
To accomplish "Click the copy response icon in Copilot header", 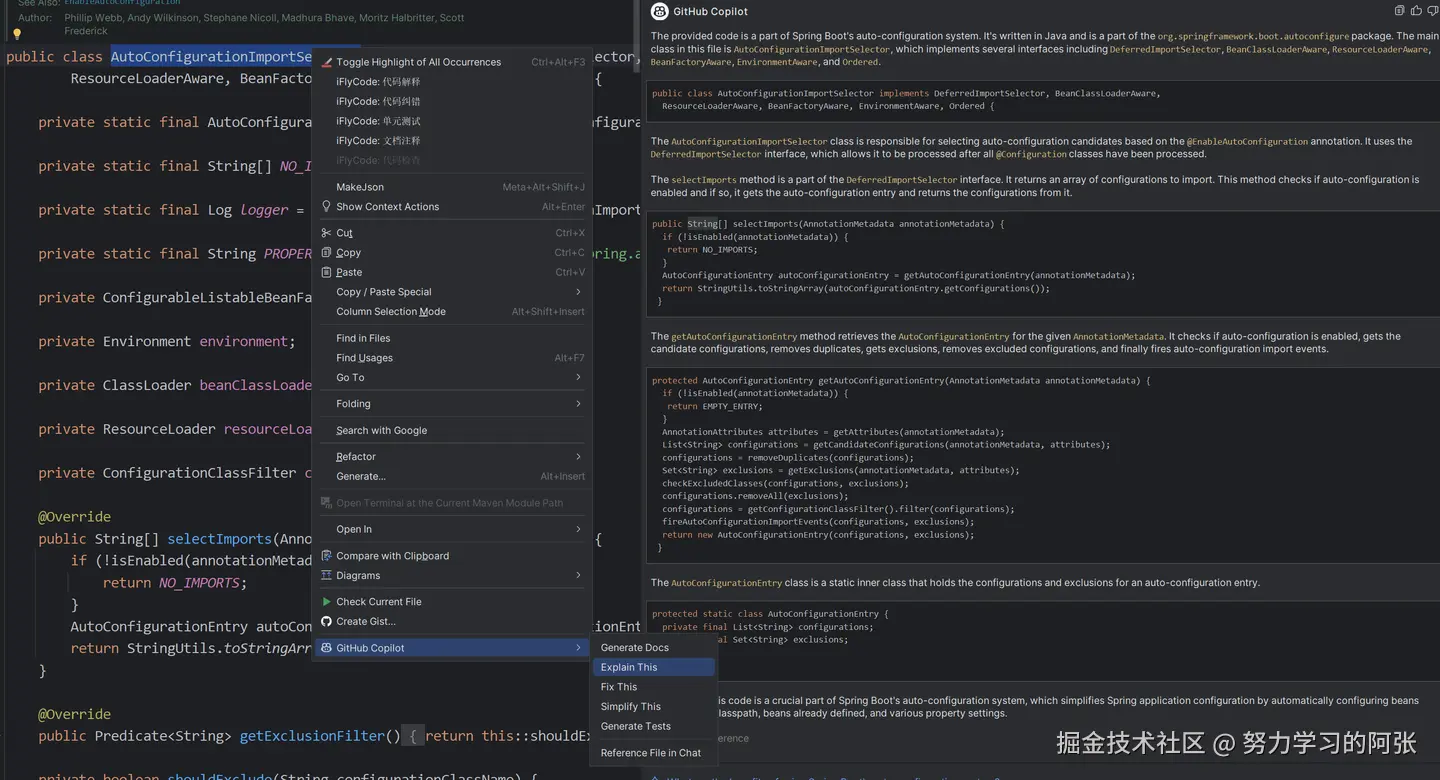I will tap(1399, 11).
